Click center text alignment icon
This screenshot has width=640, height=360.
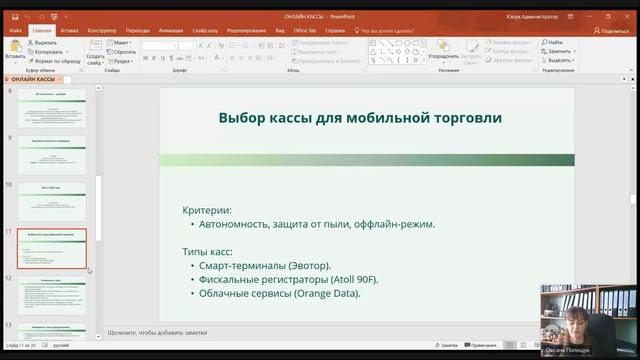pos(241,58)
